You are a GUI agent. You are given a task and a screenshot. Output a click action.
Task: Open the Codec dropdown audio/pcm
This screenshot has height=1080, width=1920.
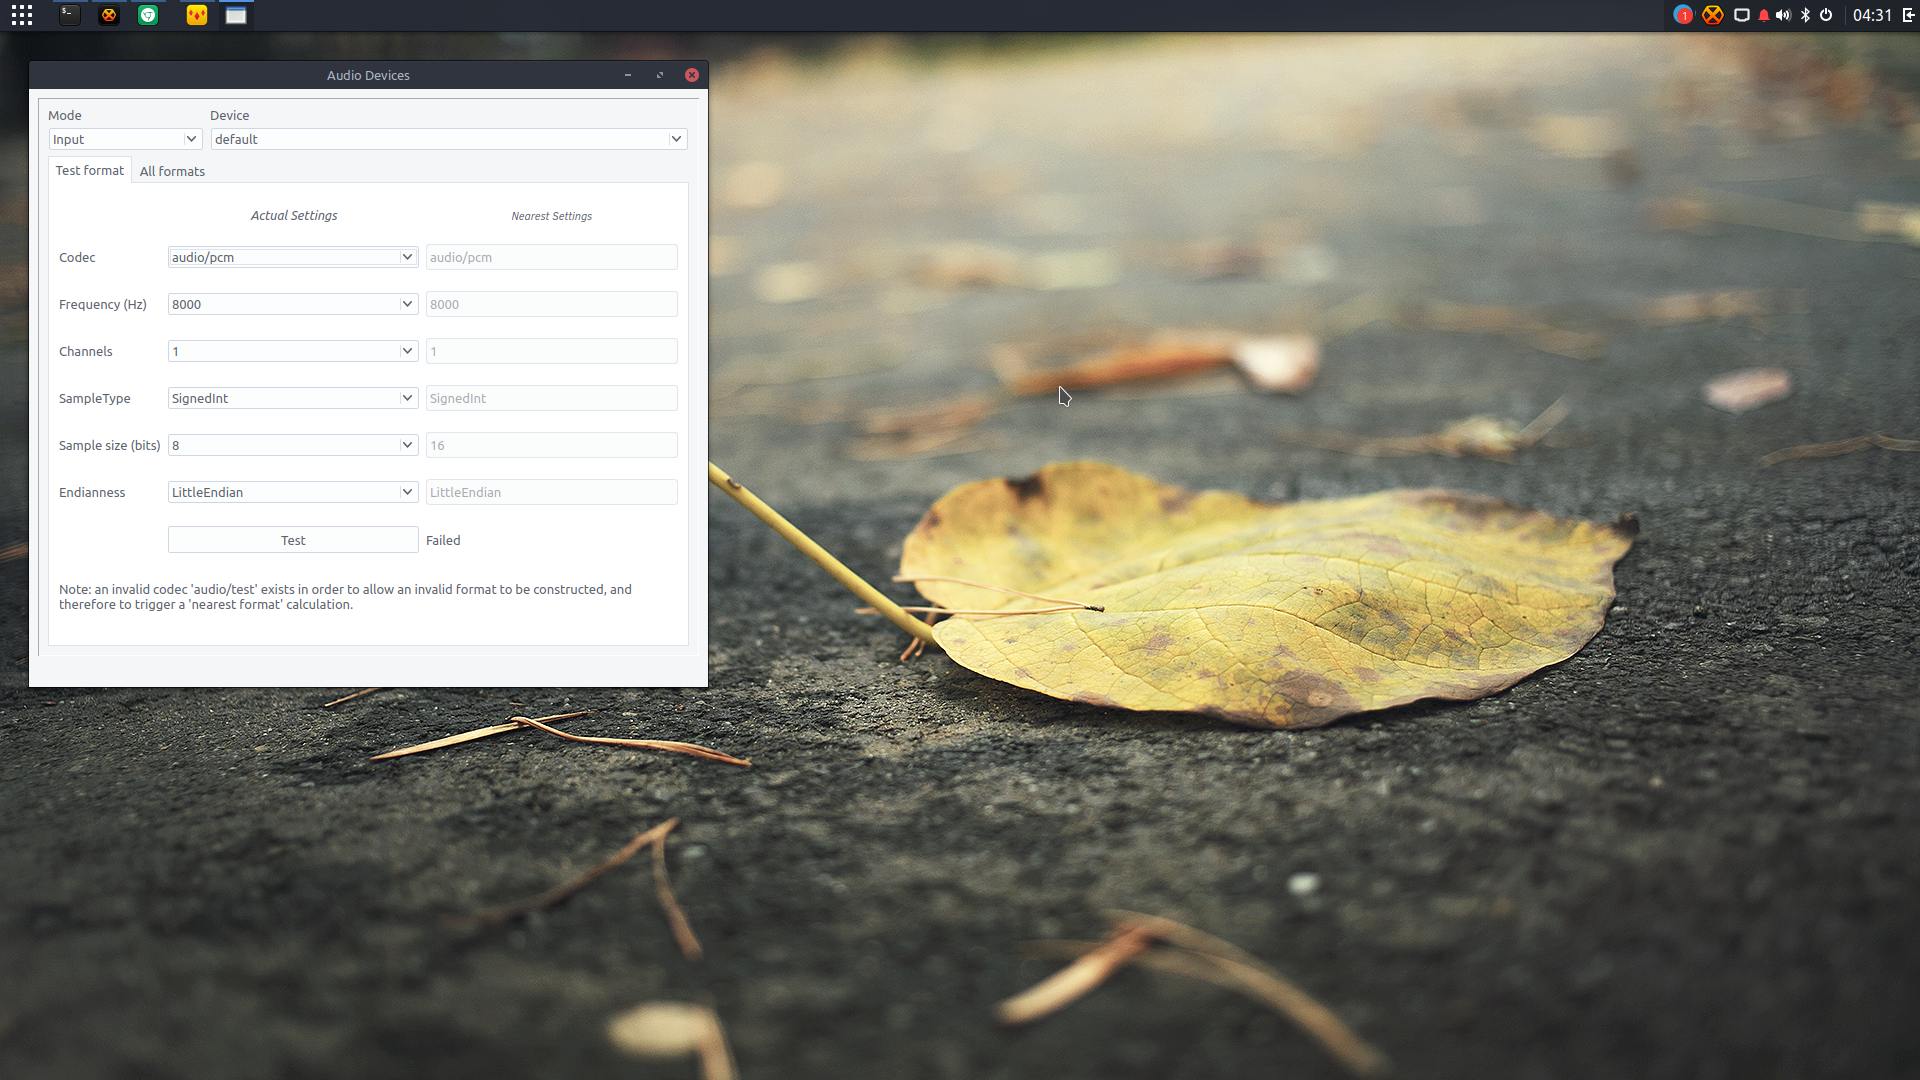tap(293, 257)
